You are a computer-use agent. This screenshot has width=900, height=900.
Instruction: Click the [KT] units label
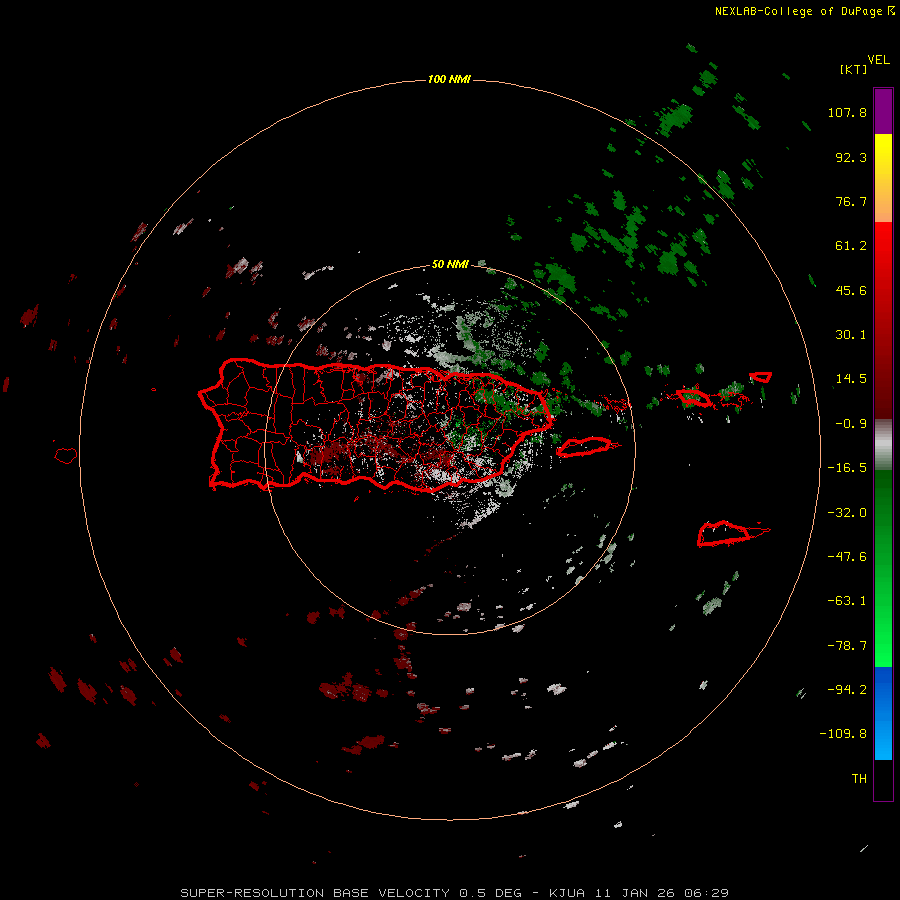pyautogui.click(x=854, y=69)
